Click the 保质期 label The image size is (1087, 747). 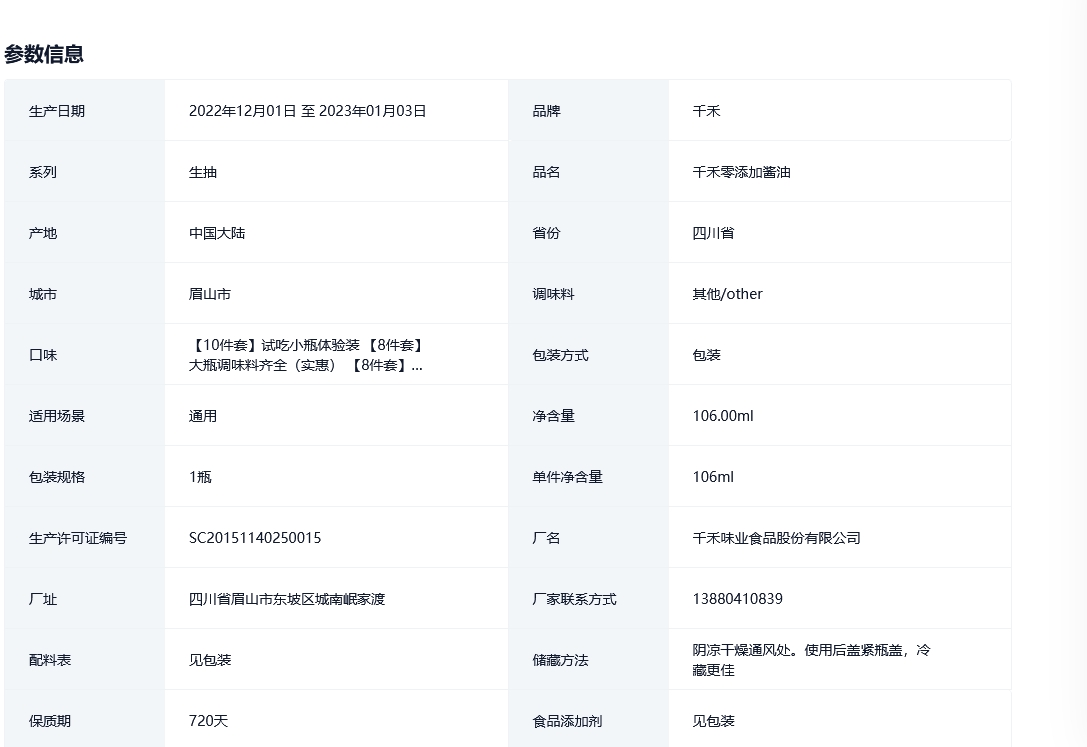49,721
